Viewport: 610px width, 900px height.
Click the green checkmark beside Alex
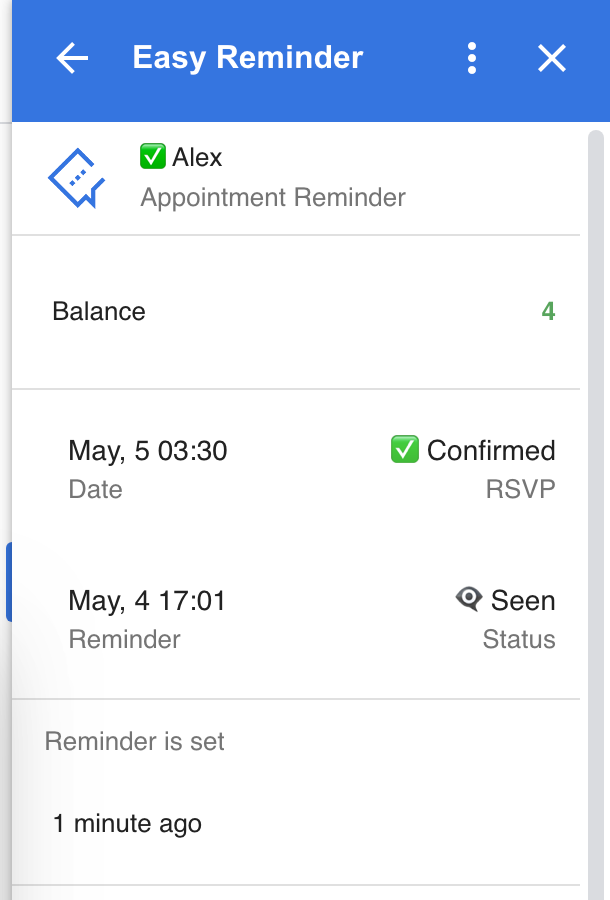[x=153, y=157]
